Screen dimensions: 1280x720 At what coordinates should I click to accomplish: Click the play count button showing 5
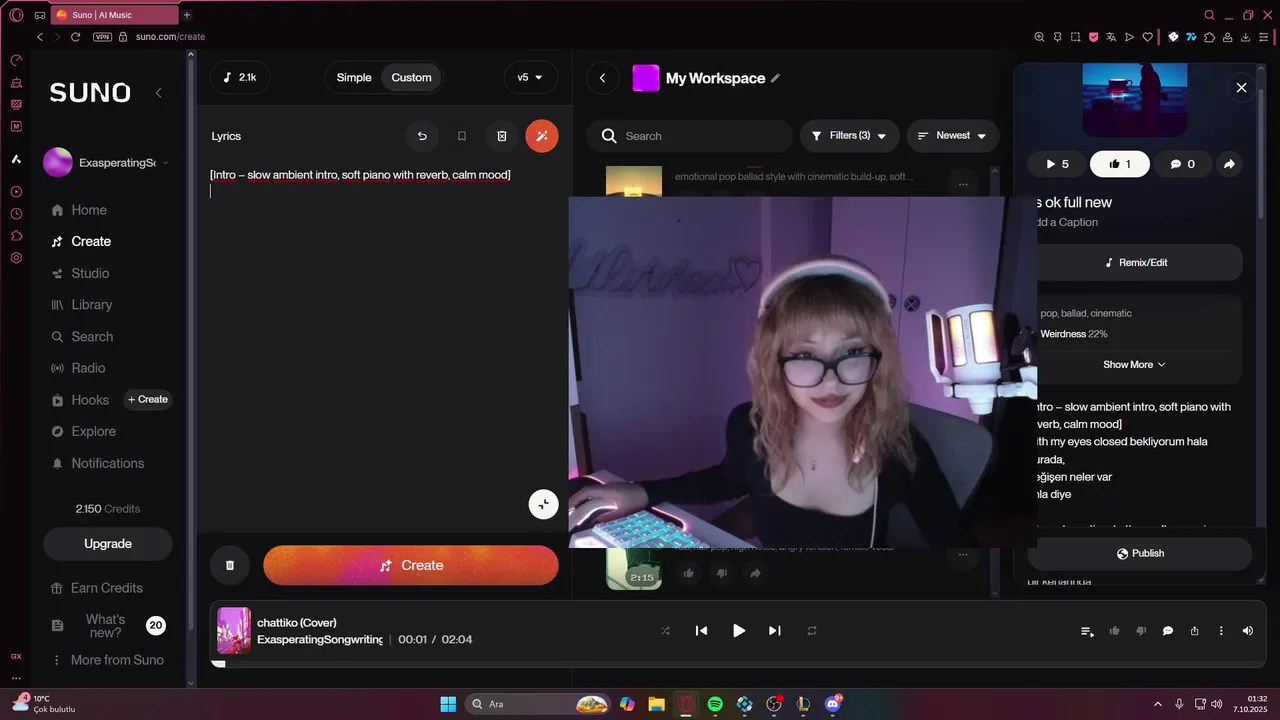point(1057,164)
